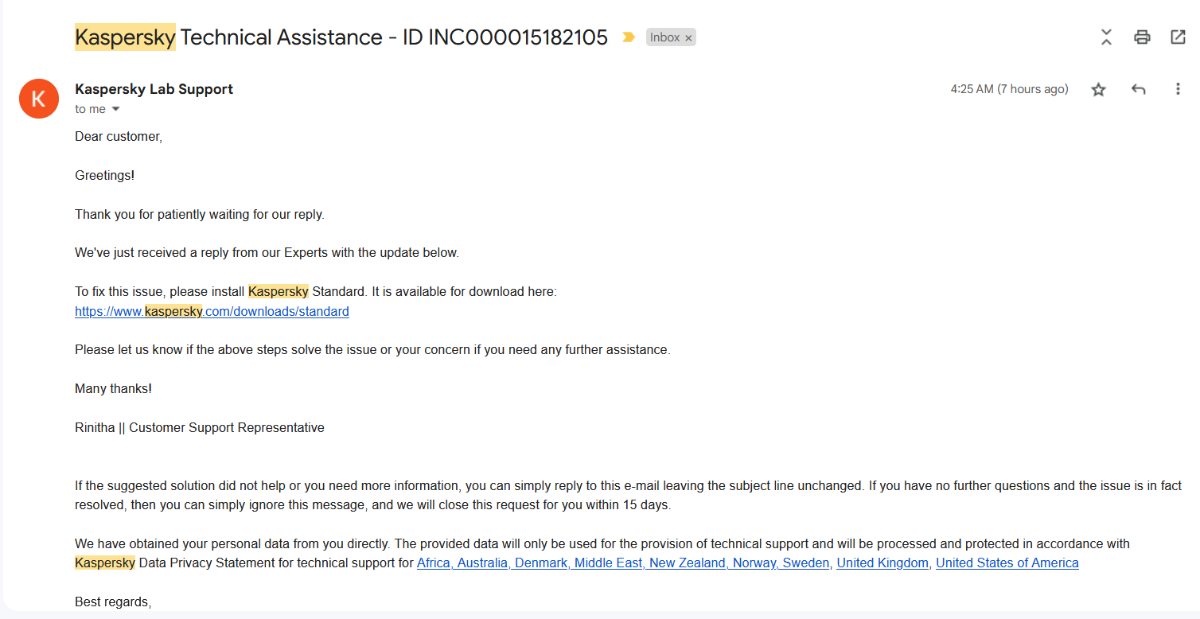Open the Africa to Sweden privacy link

pyautogui.click(x=623, y=563)
